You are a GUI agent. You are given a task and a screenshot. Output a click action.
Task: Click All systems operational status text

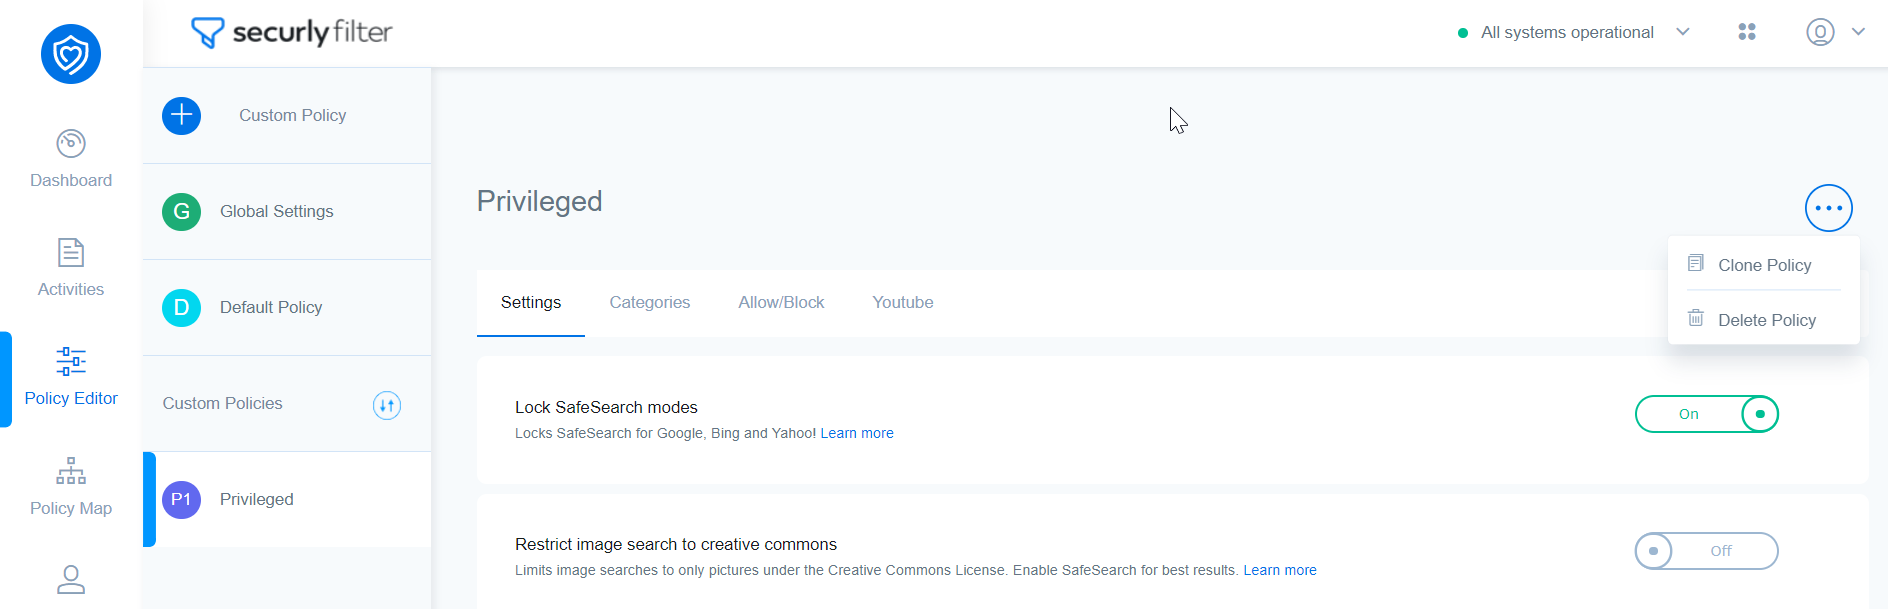[x=1567, y=33]
